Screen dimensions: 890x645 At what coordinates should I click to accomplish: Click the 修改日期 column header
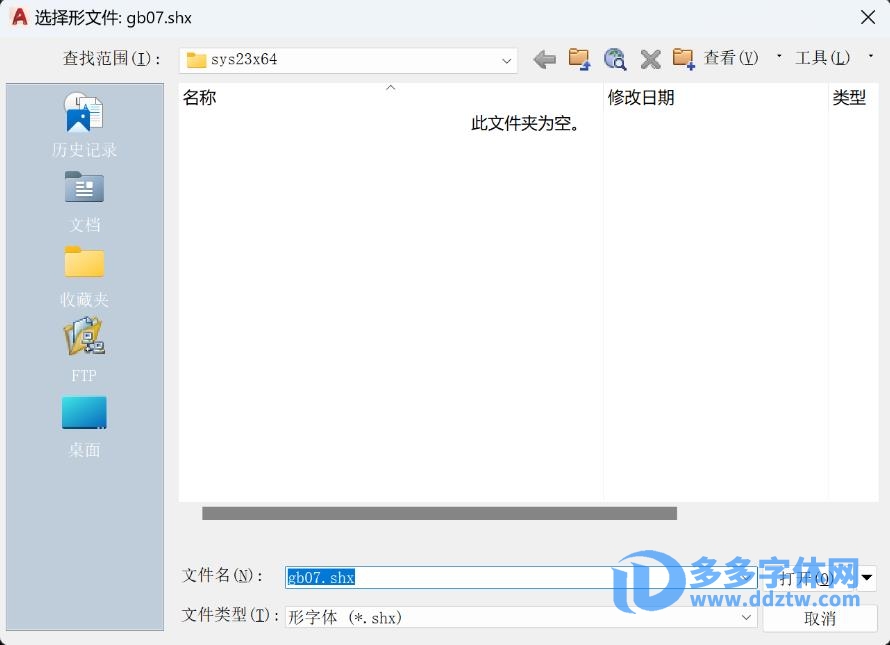point(641,97)
